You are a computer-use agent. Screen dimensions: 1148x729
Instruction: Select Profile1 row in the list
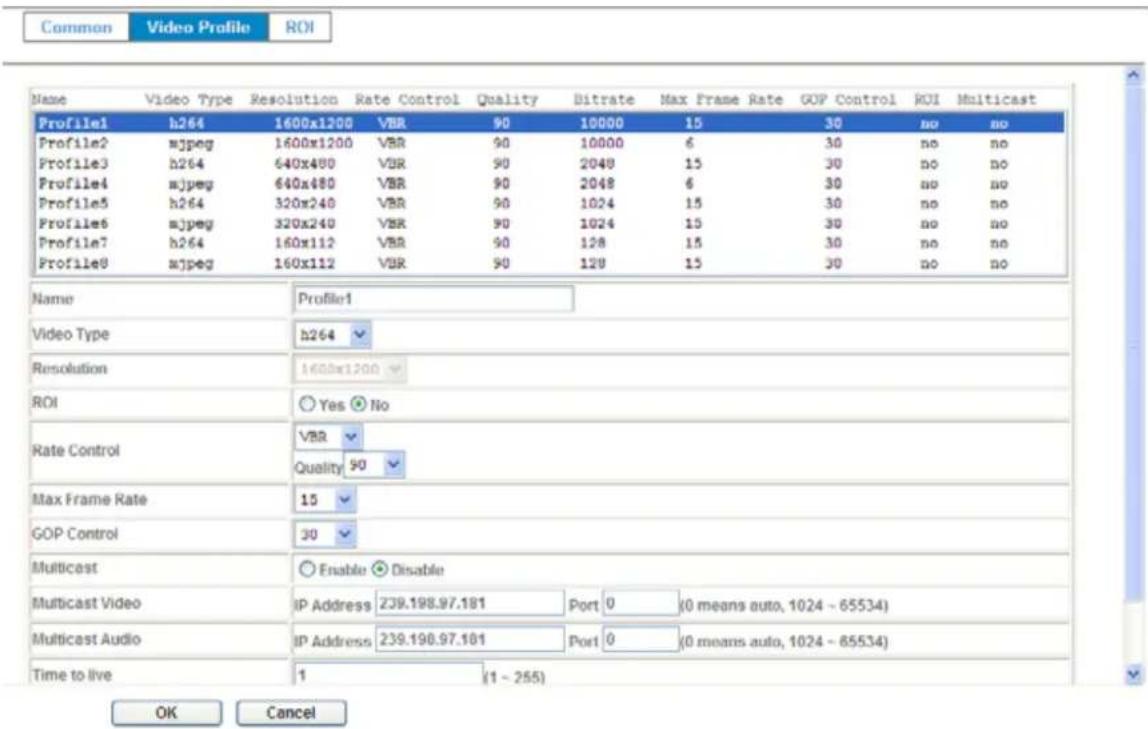549,123
